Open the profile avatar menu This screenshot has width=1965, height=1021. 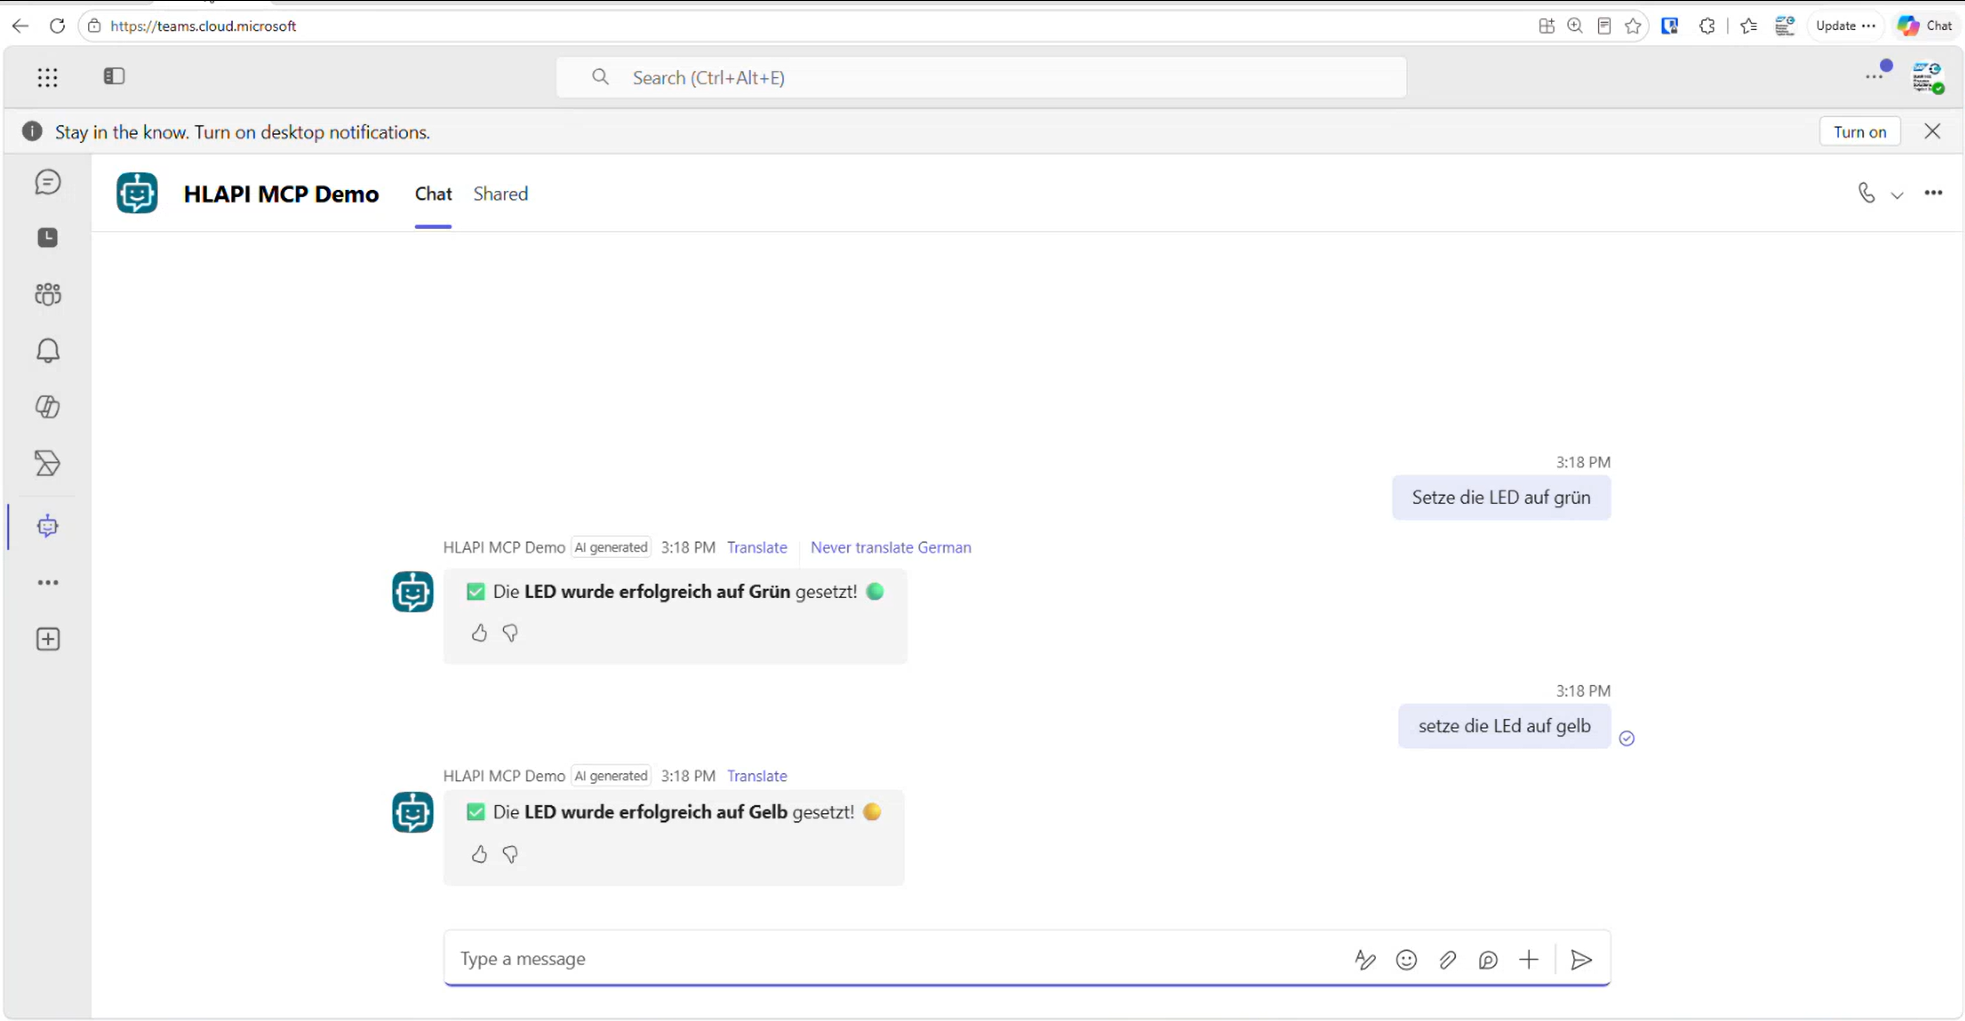click(x=1927, y=77)
